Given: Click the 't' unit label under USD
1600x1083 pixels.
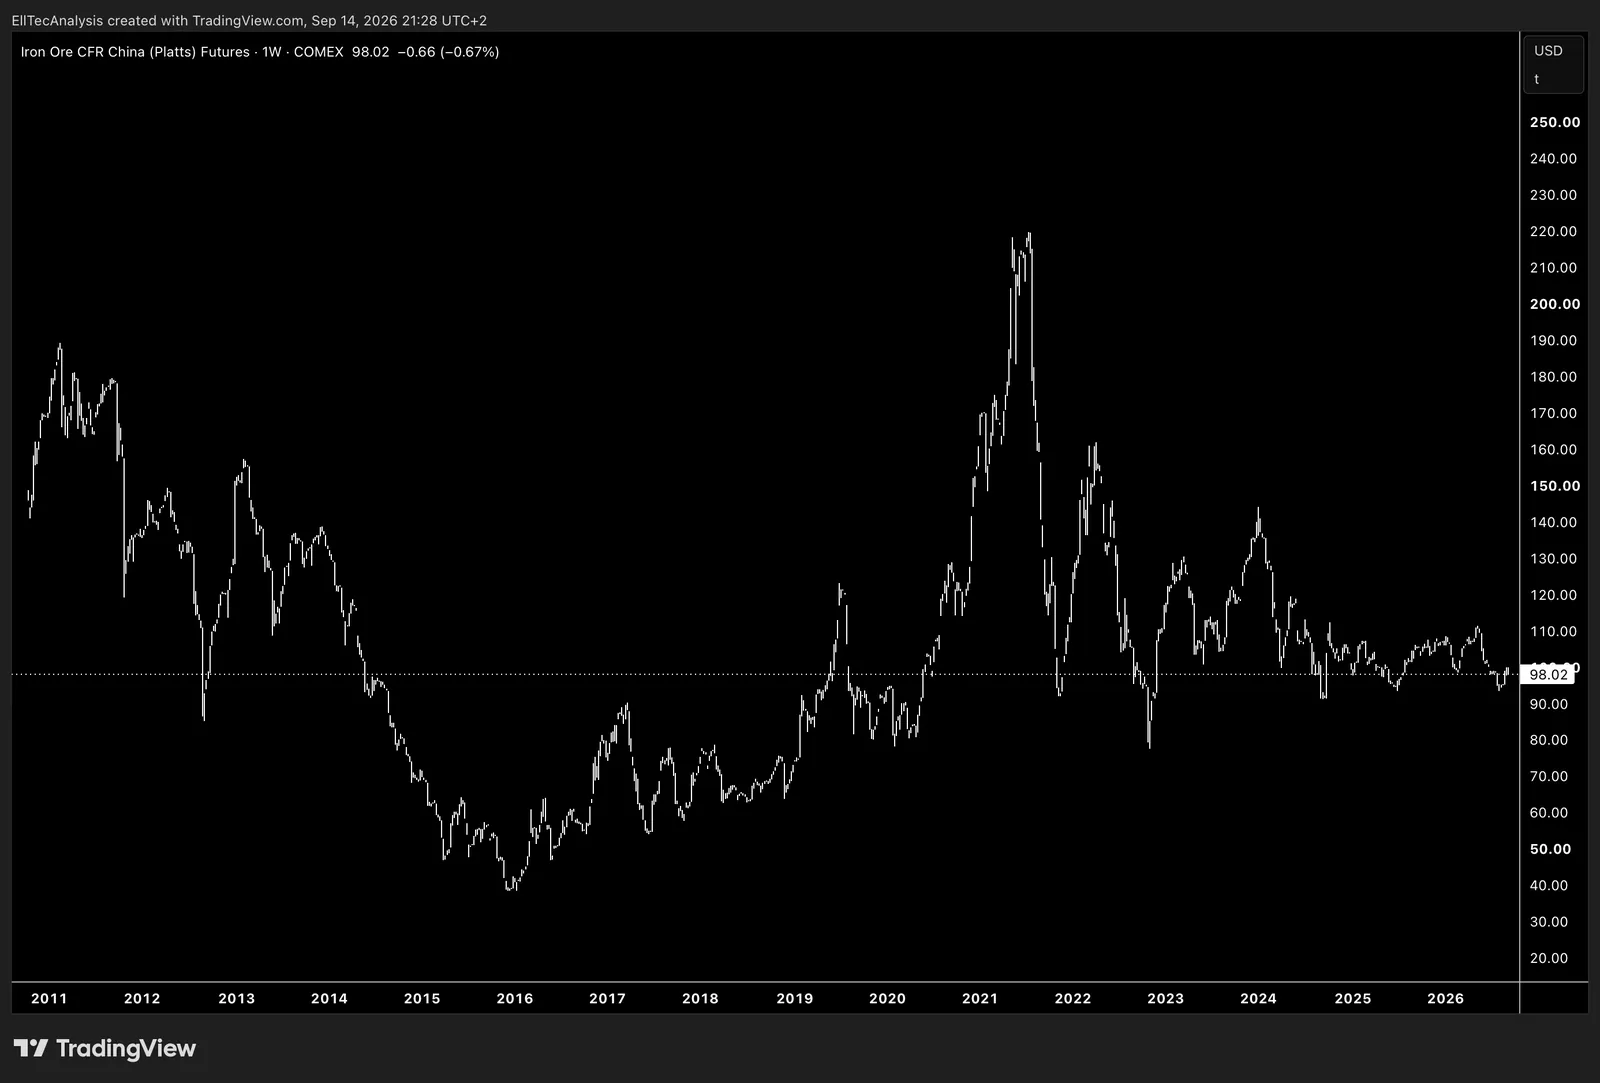Looking at the screenshot, I should (x=1537, y=79).
